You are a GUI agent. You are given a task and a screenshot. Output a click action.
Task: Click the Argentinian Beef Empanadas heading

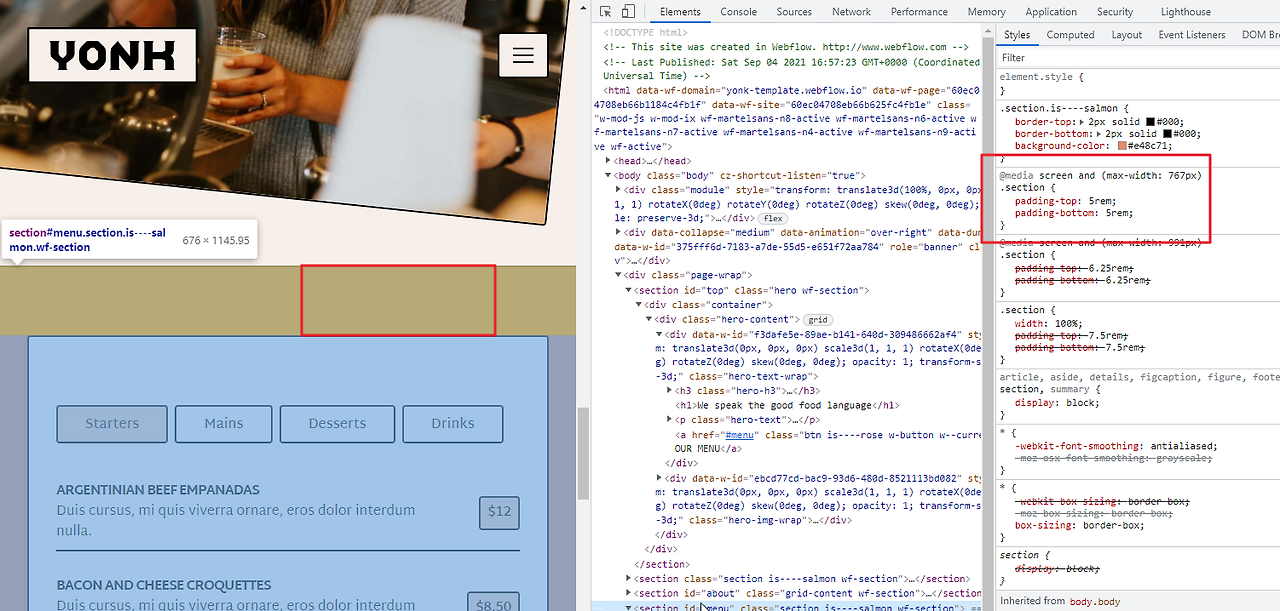click(158, 490)
